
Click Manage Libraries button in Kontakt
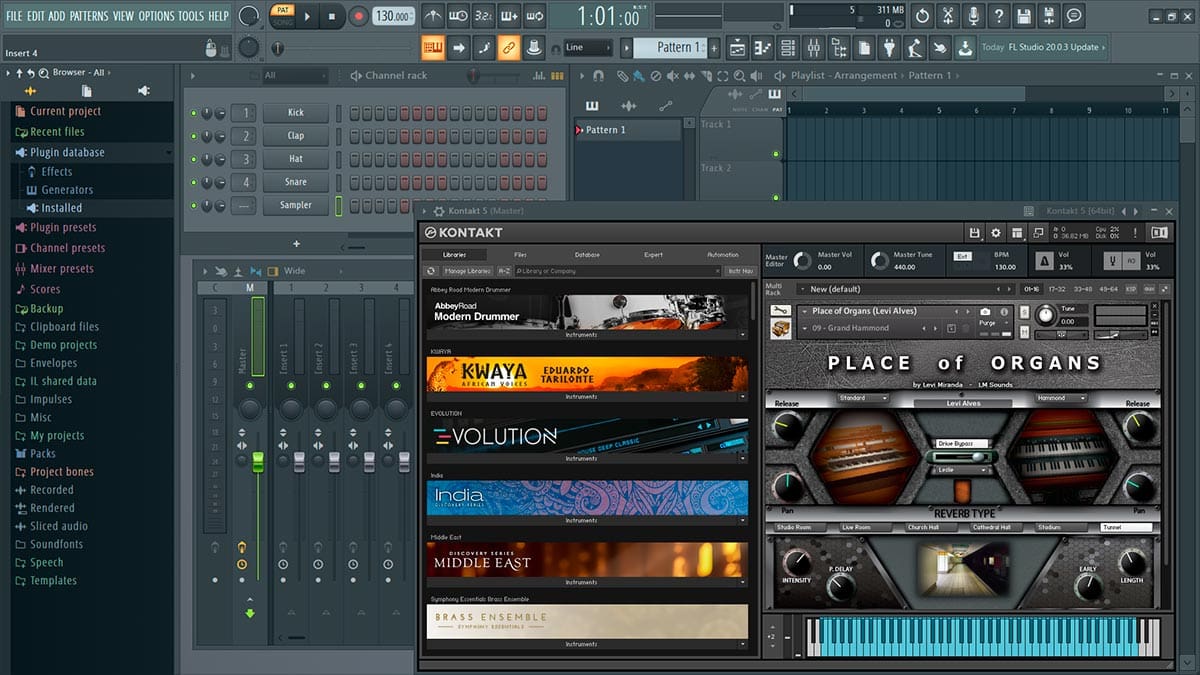[x=467, y=271]
